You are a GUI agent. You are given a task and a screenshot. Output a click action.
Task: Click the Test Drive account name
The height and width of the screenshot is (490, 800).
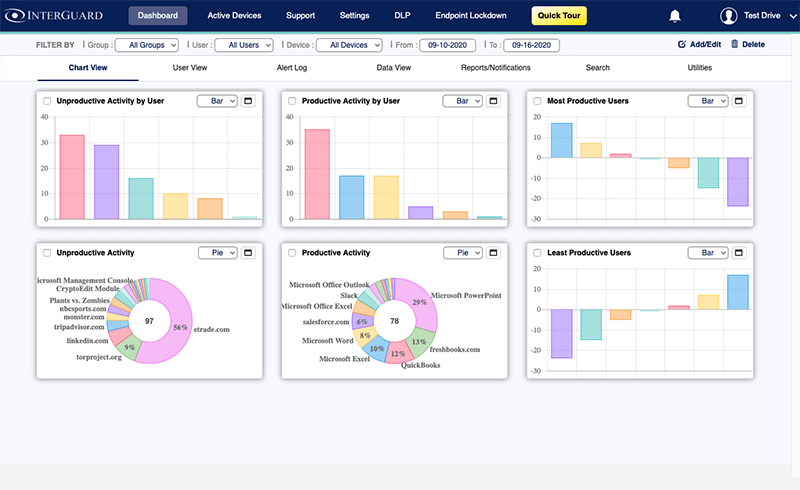[x=762, y=16]
